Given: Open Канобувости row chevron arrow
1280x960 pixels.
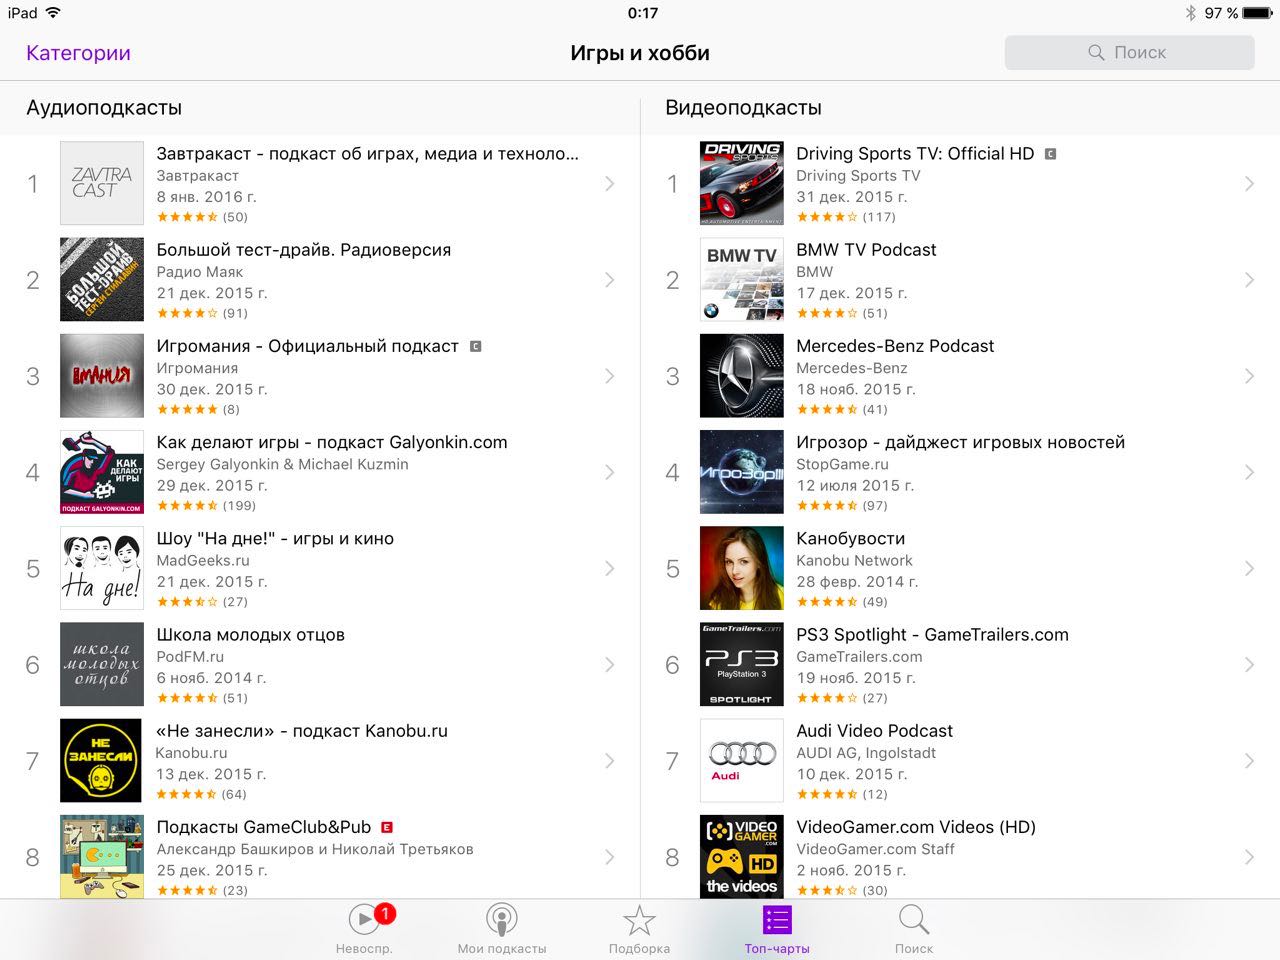Looking at the screenshot, I should tap(1249, 568).
